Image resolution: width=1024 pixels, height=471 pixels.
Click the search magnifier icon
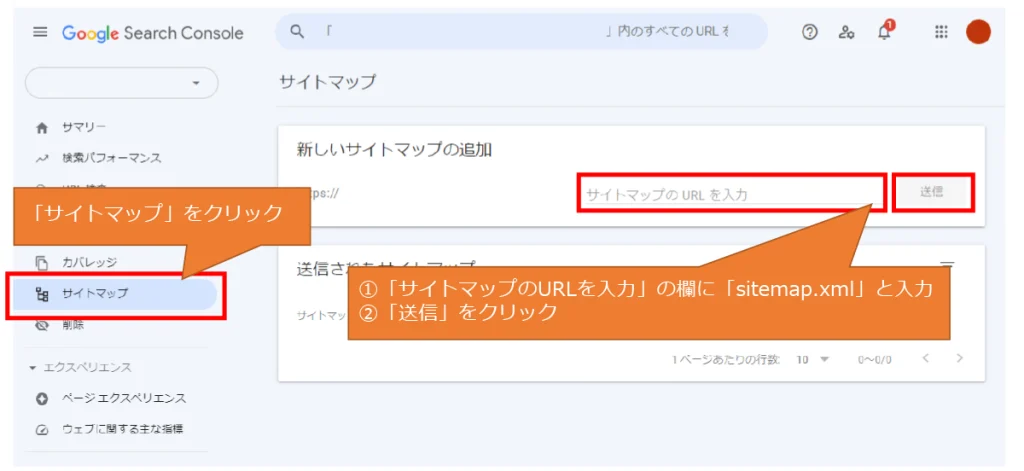pos(297,32)
